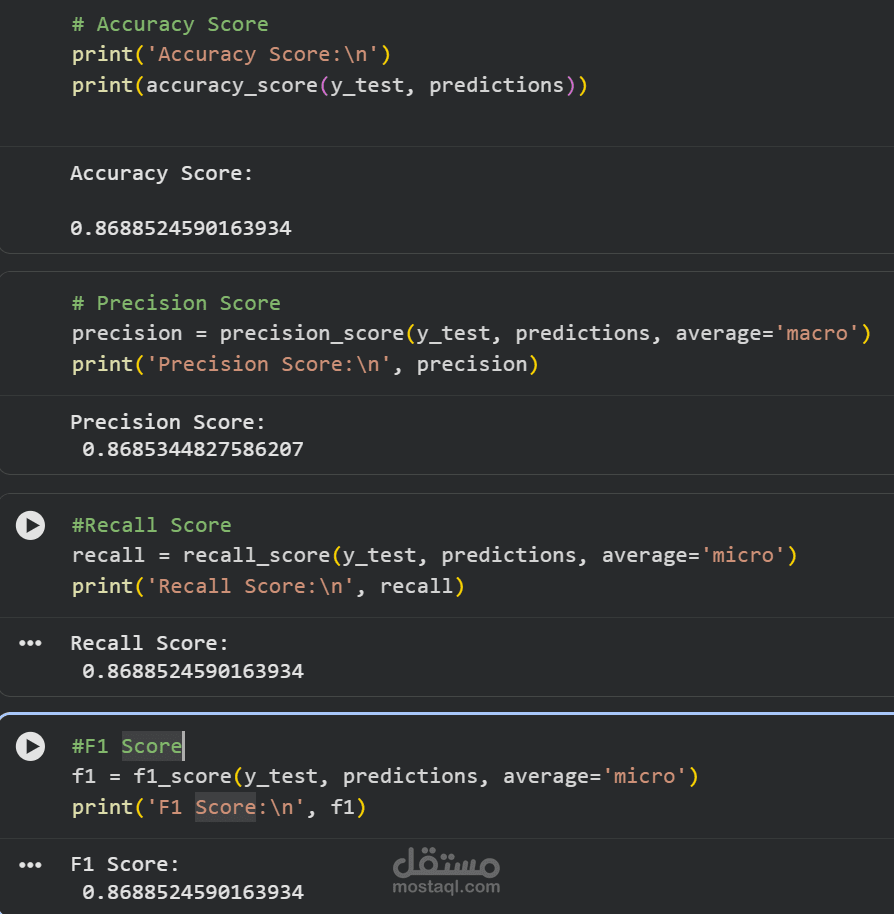Open output options for Recall Score output
The width and height of the screenshot is (894, 914).
point(31,643)
